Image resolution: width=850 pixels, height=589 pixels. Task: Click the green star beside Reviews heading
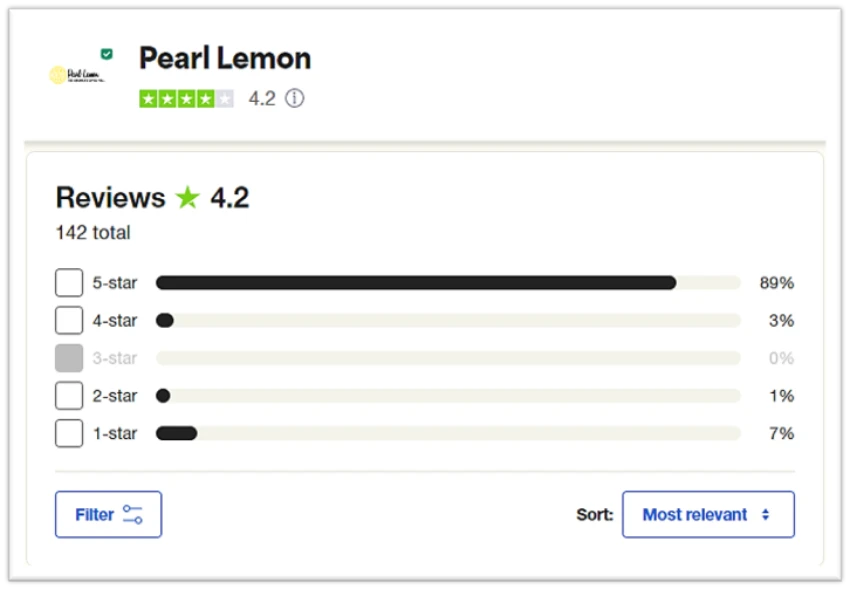(x=185, y=197)
